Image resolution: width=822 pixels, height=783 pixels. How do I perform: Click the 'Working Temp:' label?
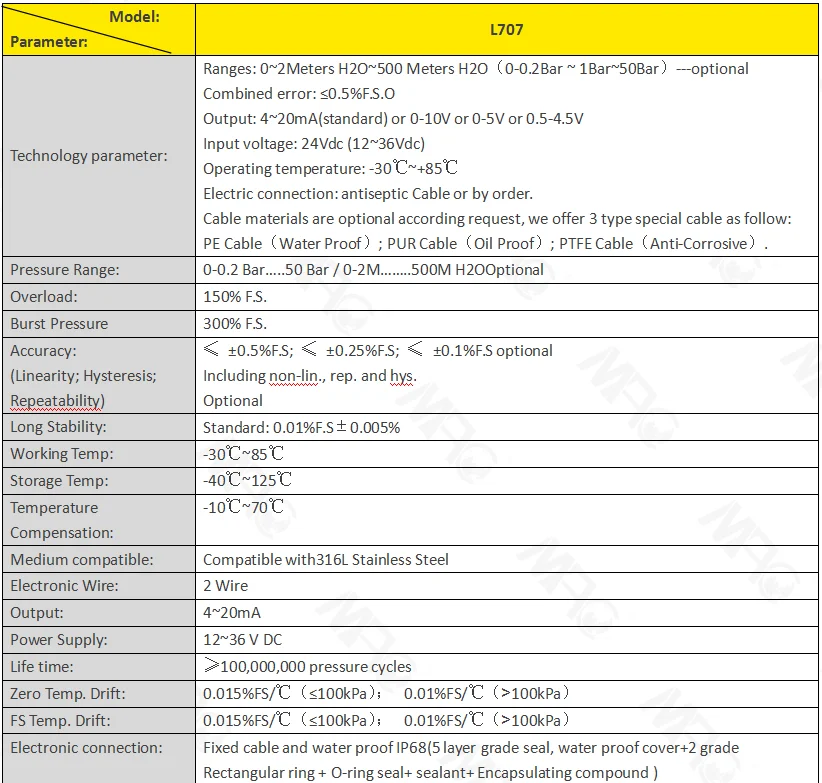pos(61,454)
